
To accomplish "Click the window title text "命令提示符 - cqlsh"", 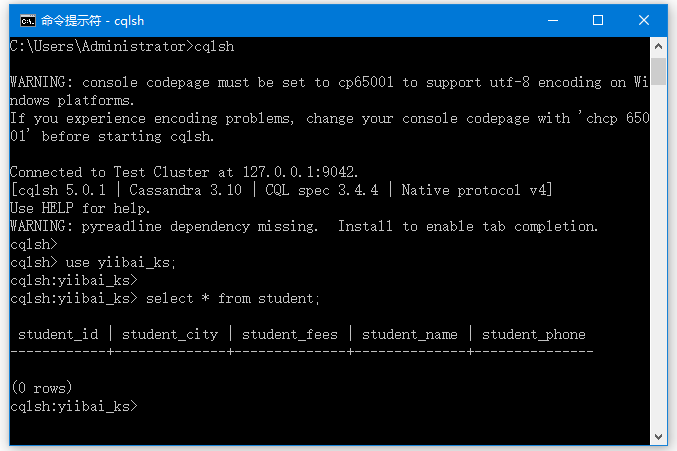I will [86, 20].
